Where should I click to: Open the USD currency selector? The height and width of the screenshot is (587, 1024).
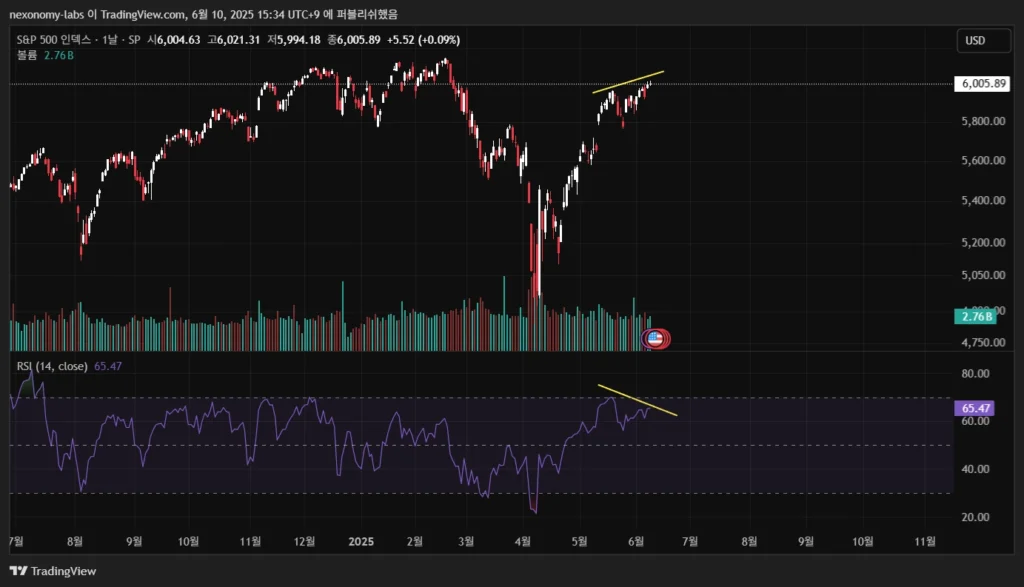pos(974,41)
